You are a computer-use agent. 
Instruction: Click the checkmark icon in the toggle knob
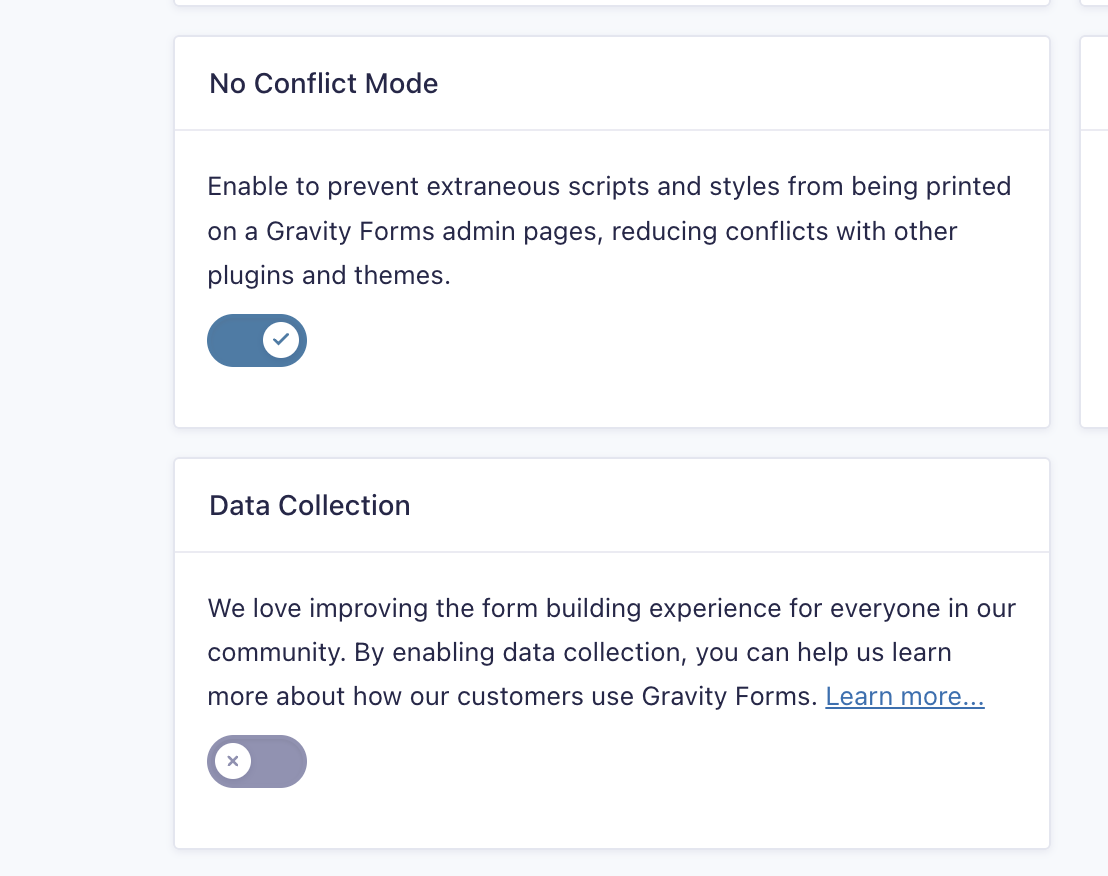[x=281, y=340]
